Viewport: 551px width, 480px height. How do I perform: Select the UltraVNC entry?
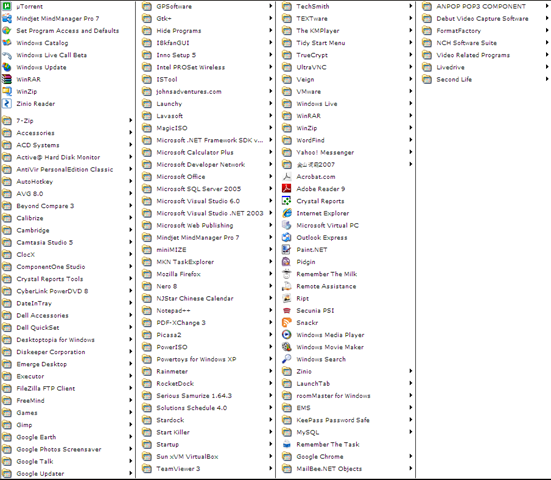tap(348, 67)
